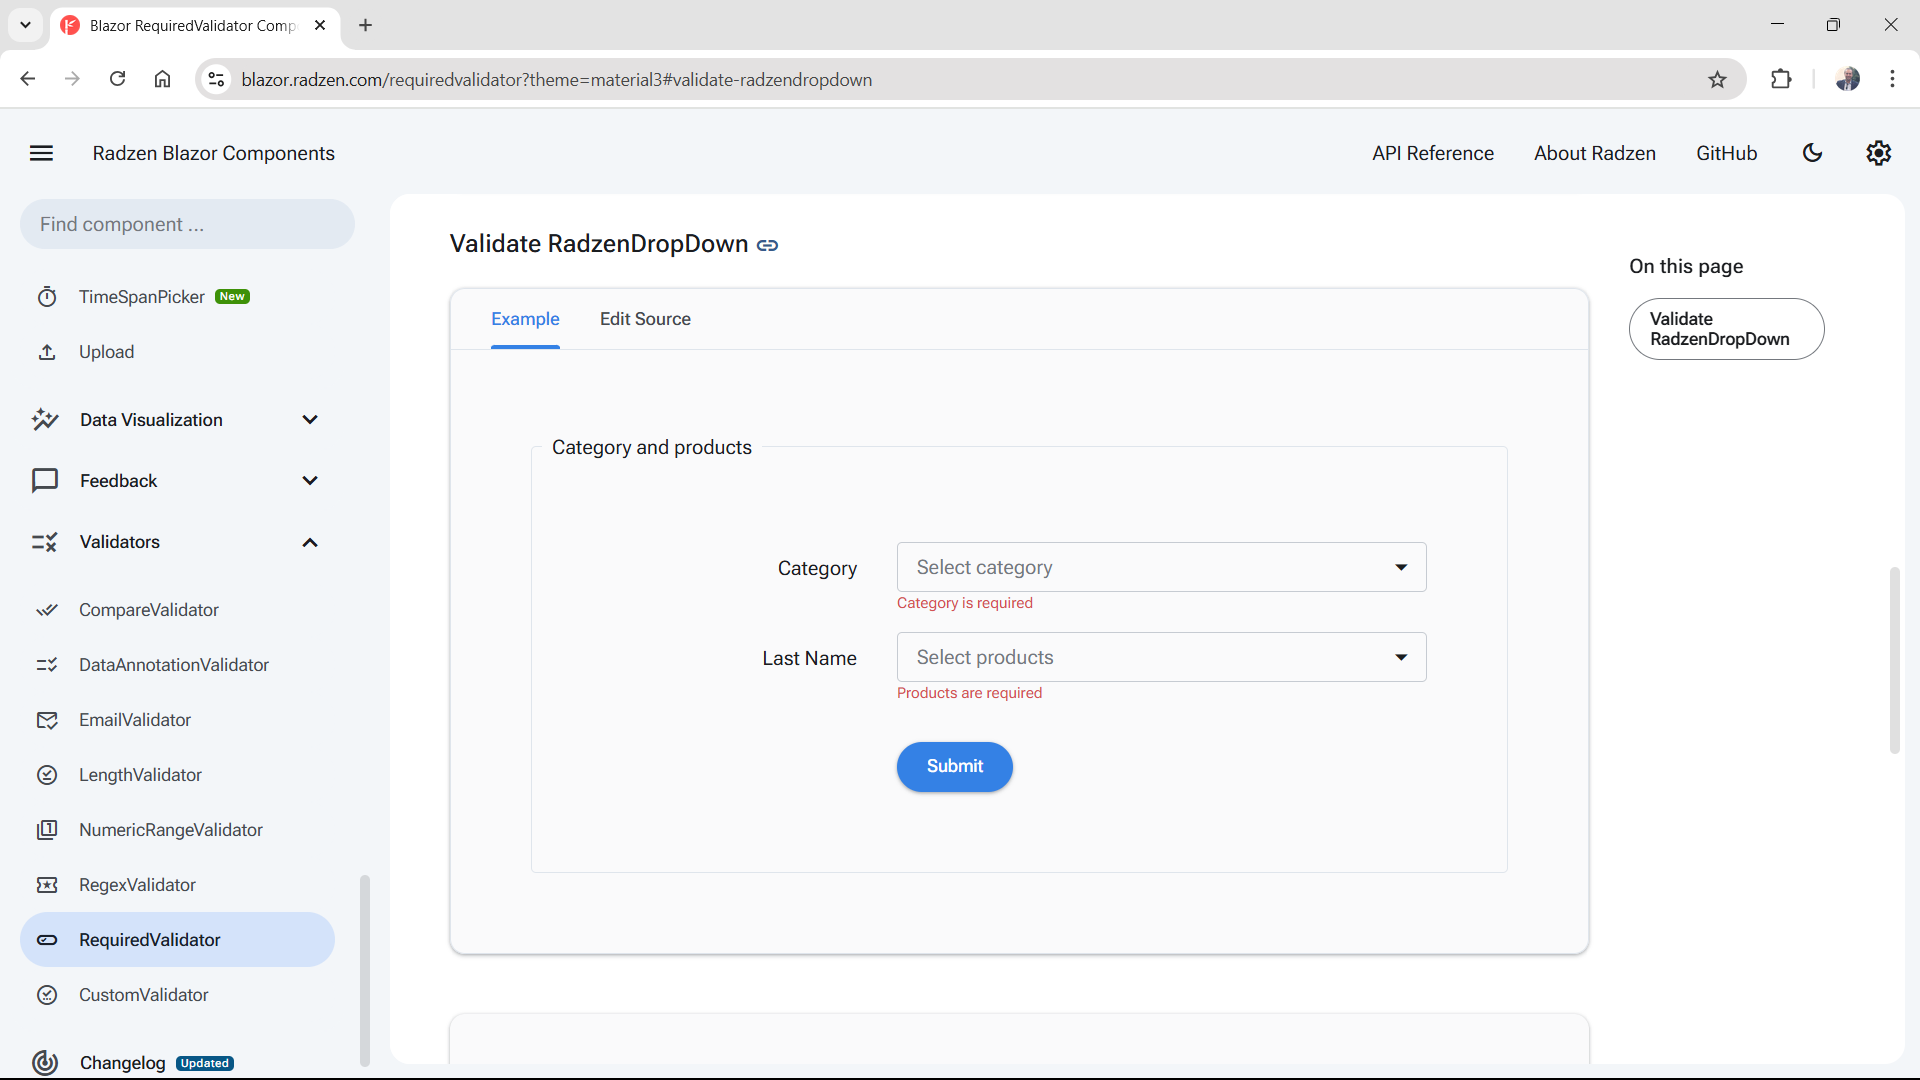The width and height of the screenshot is (1920, 1080).
Task: Click the RegexValidator icon
Action: 47,885
